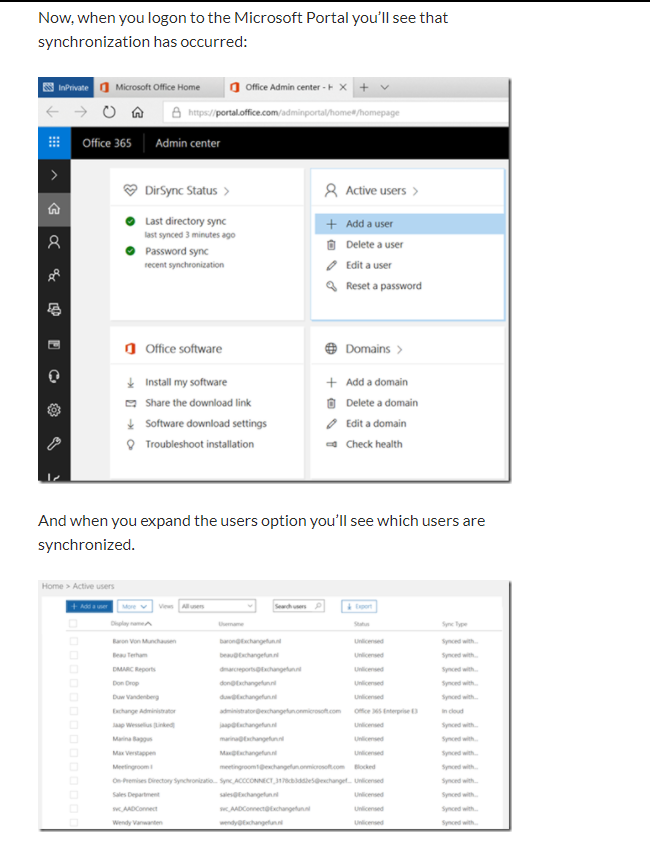Switch to Microsoft Office Home tab
The width and height of the screenshot is (650, 854).
click(x=157, y=87)
